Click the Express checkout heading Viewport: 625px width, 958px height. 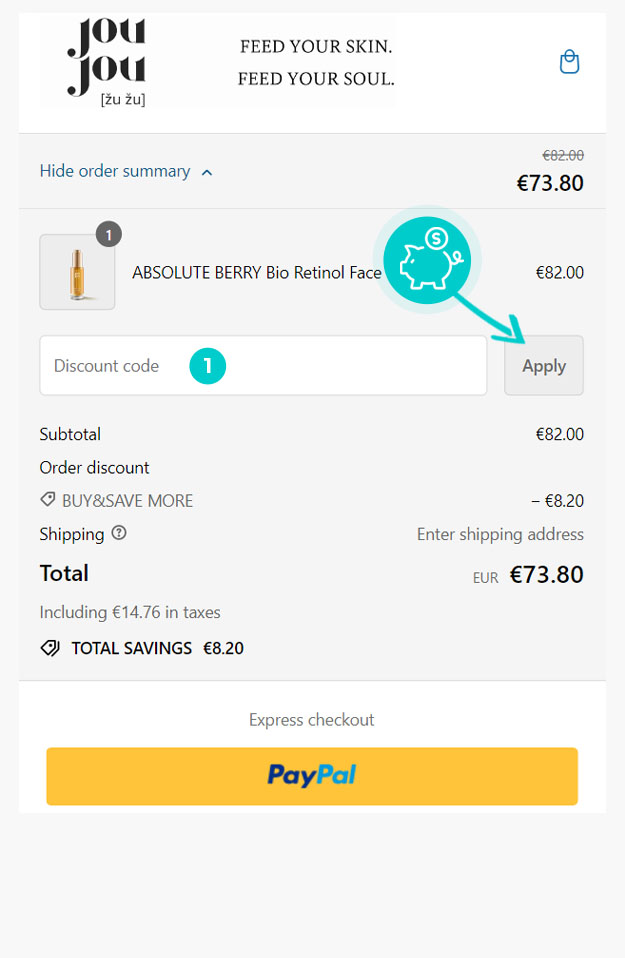point(312,720)
